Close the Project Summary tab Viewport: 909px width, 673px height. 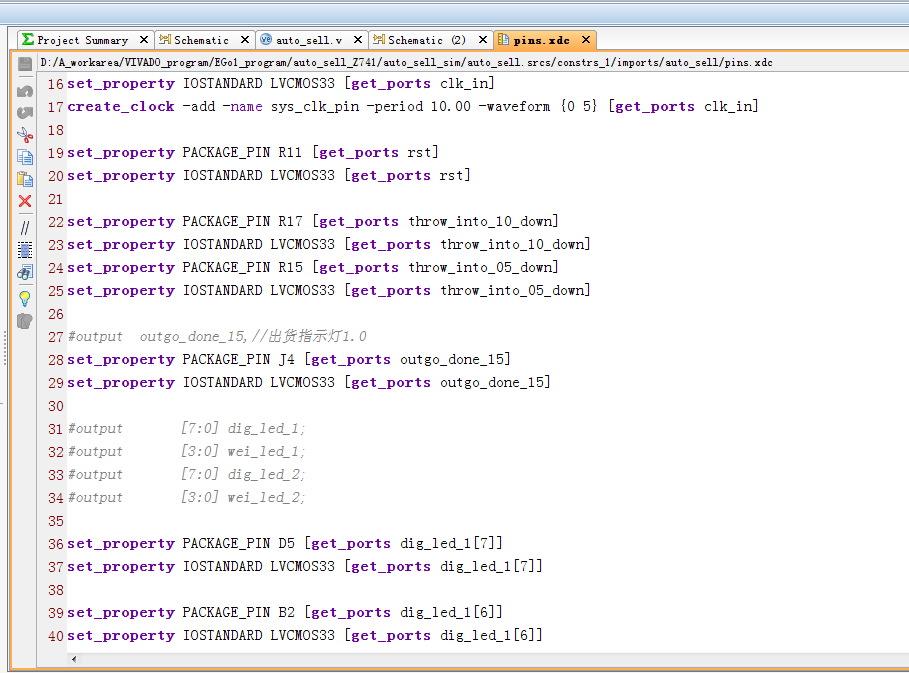(144, 39)
